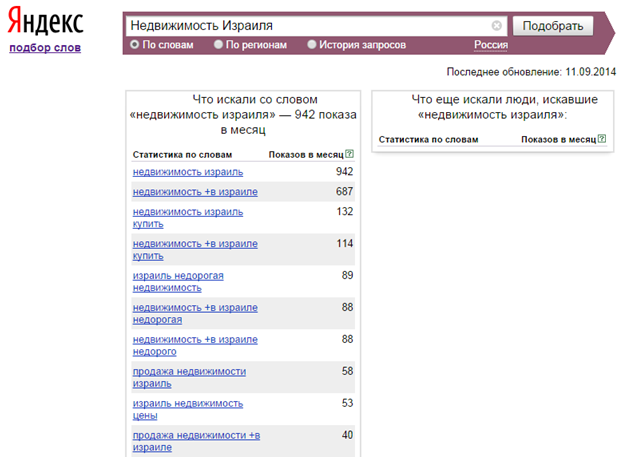Open израиль недвижимость цены link

pyautogui.click(x=188, y=410)
